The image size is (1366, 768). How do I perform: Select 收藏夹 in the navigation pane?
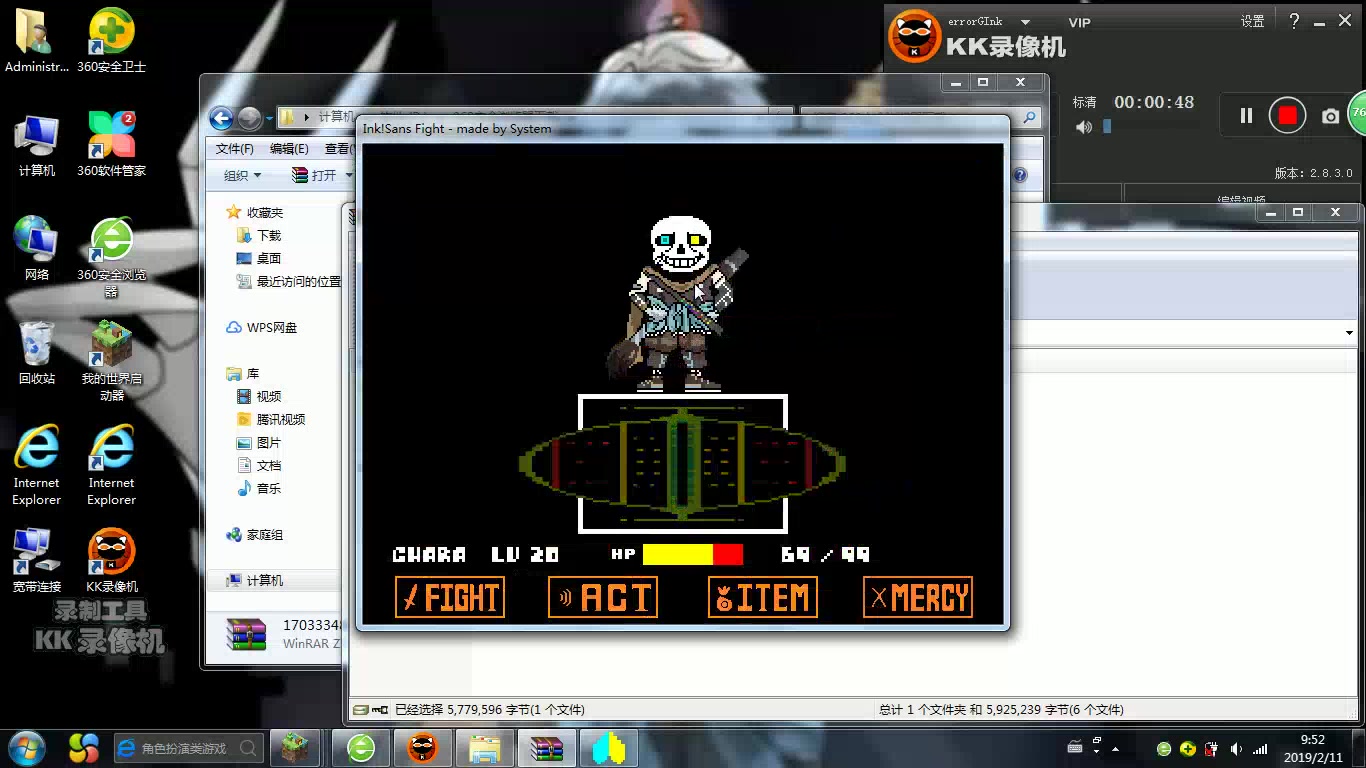[x=255, y=212]
